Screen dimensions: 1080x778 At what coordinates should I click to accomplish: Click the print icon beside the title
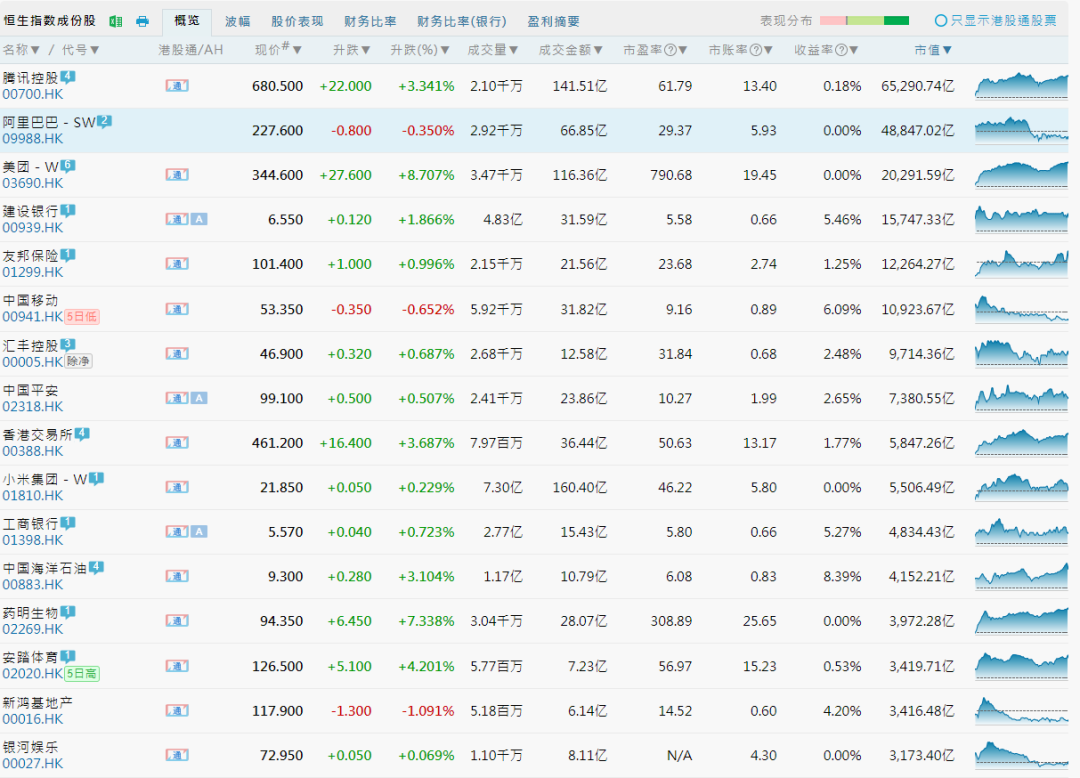(x=142, y=21)
